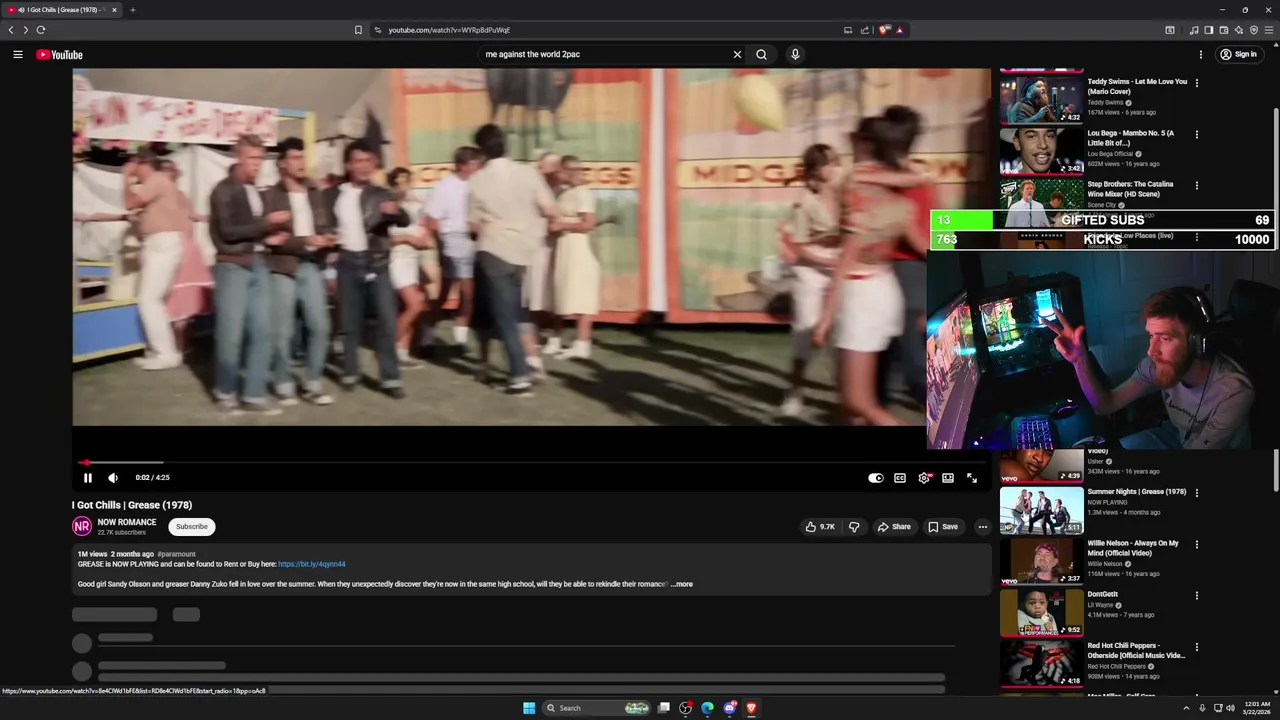This screenshot has height=720, width=1280.
Task: Select the I Got Chills browser tab
Action: (x=62, y=10)
